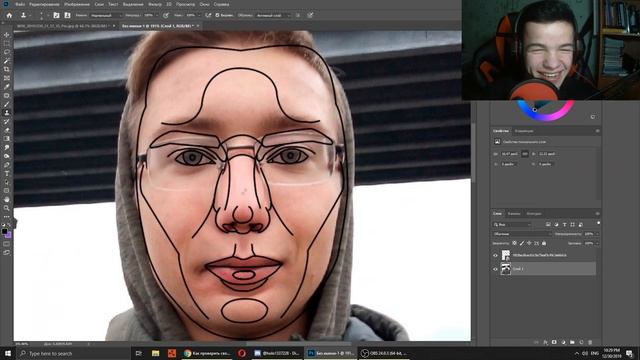Toggle Quick Mask mode
This screenshot has height=360, width=640.
point(7,244)
